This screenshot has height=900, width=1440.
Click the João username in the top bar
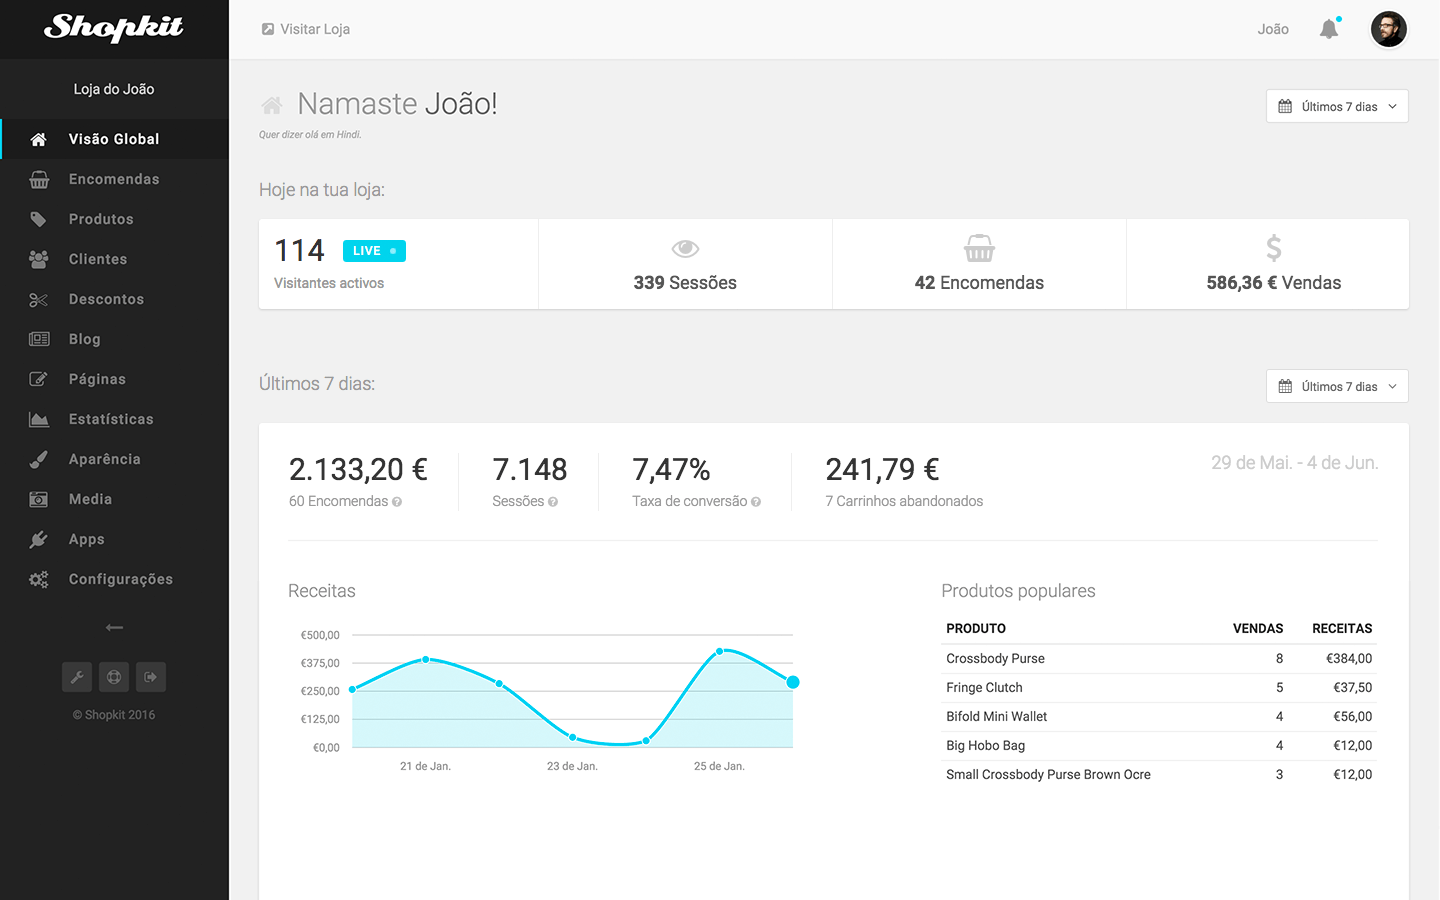pyautogui.click(x=1272, y=29)
